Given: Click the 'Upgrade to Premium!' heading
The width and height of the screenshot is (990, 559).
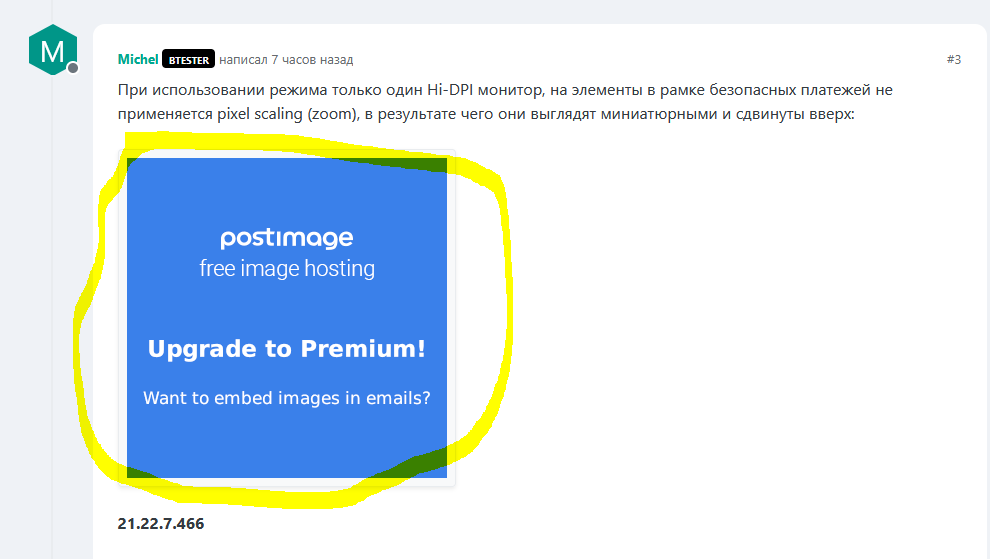Looking at the screenshot, I should click(287, 349).
